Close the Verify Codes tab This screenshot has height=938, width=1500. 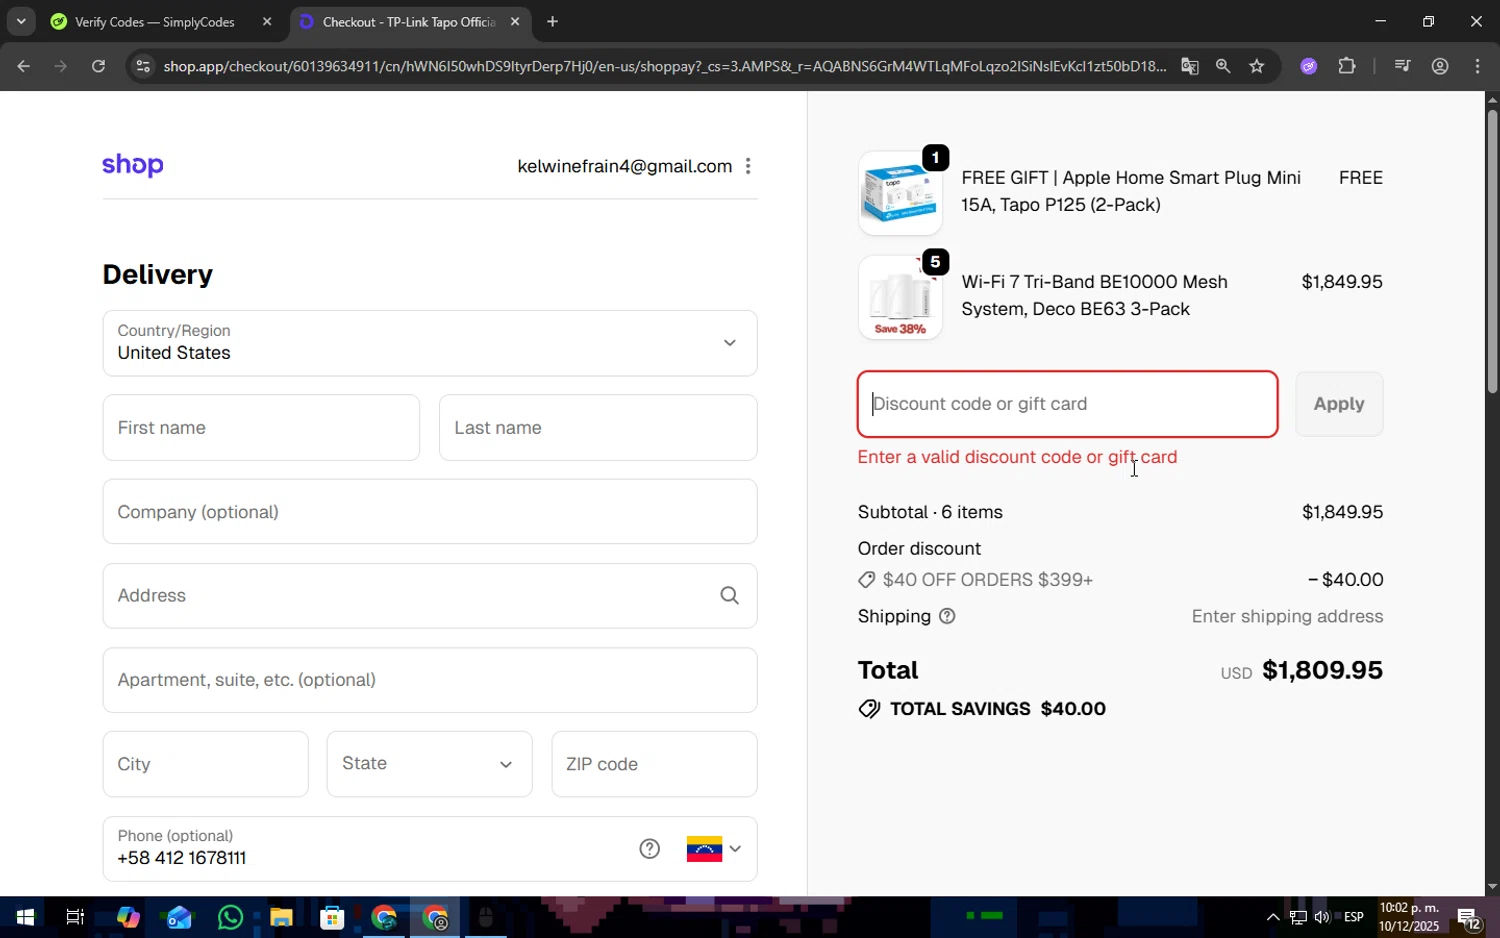pos(267,21)
